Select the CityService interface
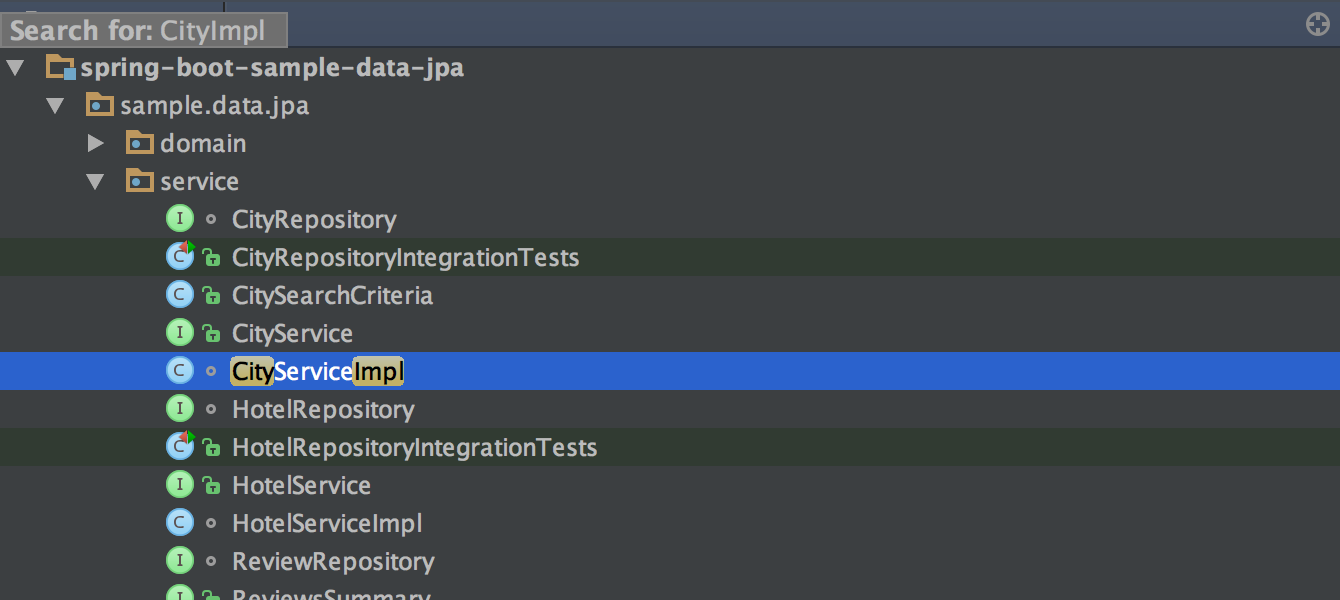The width and height of the screenshot is (1340, 600). 292,333
